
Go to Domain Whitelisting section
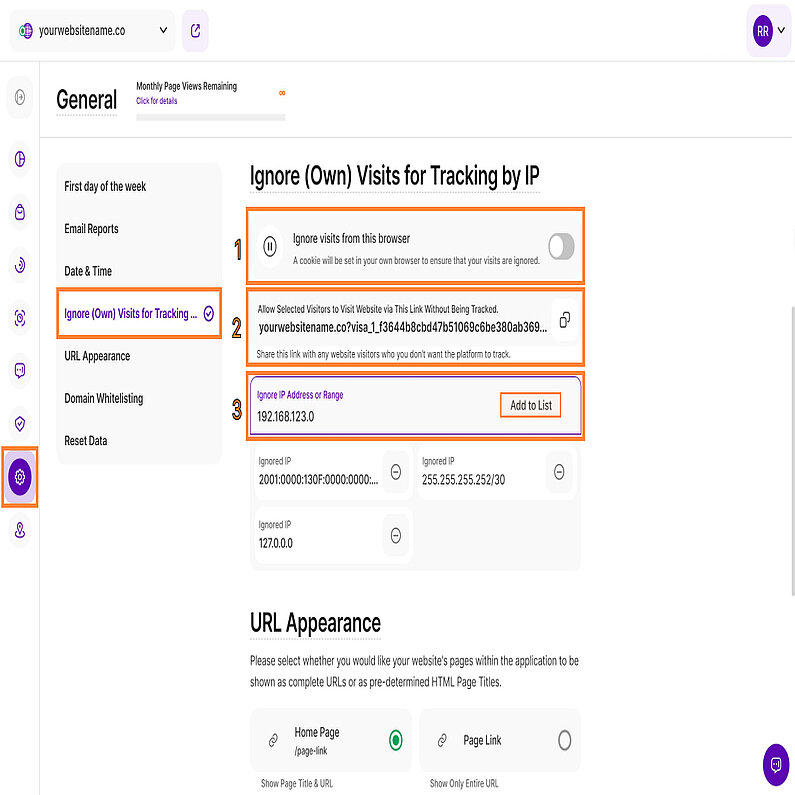[103, 398]
